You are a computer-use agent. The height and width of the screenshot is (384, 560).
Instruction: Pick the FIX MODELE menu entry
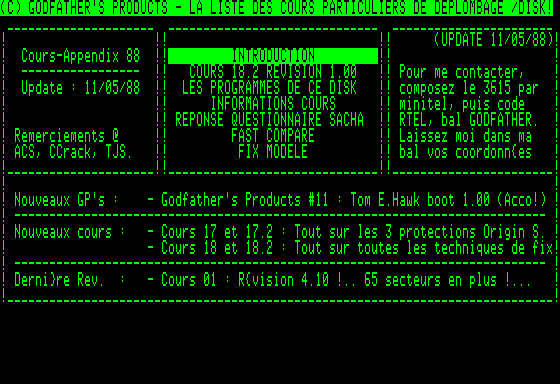point(273,152)
